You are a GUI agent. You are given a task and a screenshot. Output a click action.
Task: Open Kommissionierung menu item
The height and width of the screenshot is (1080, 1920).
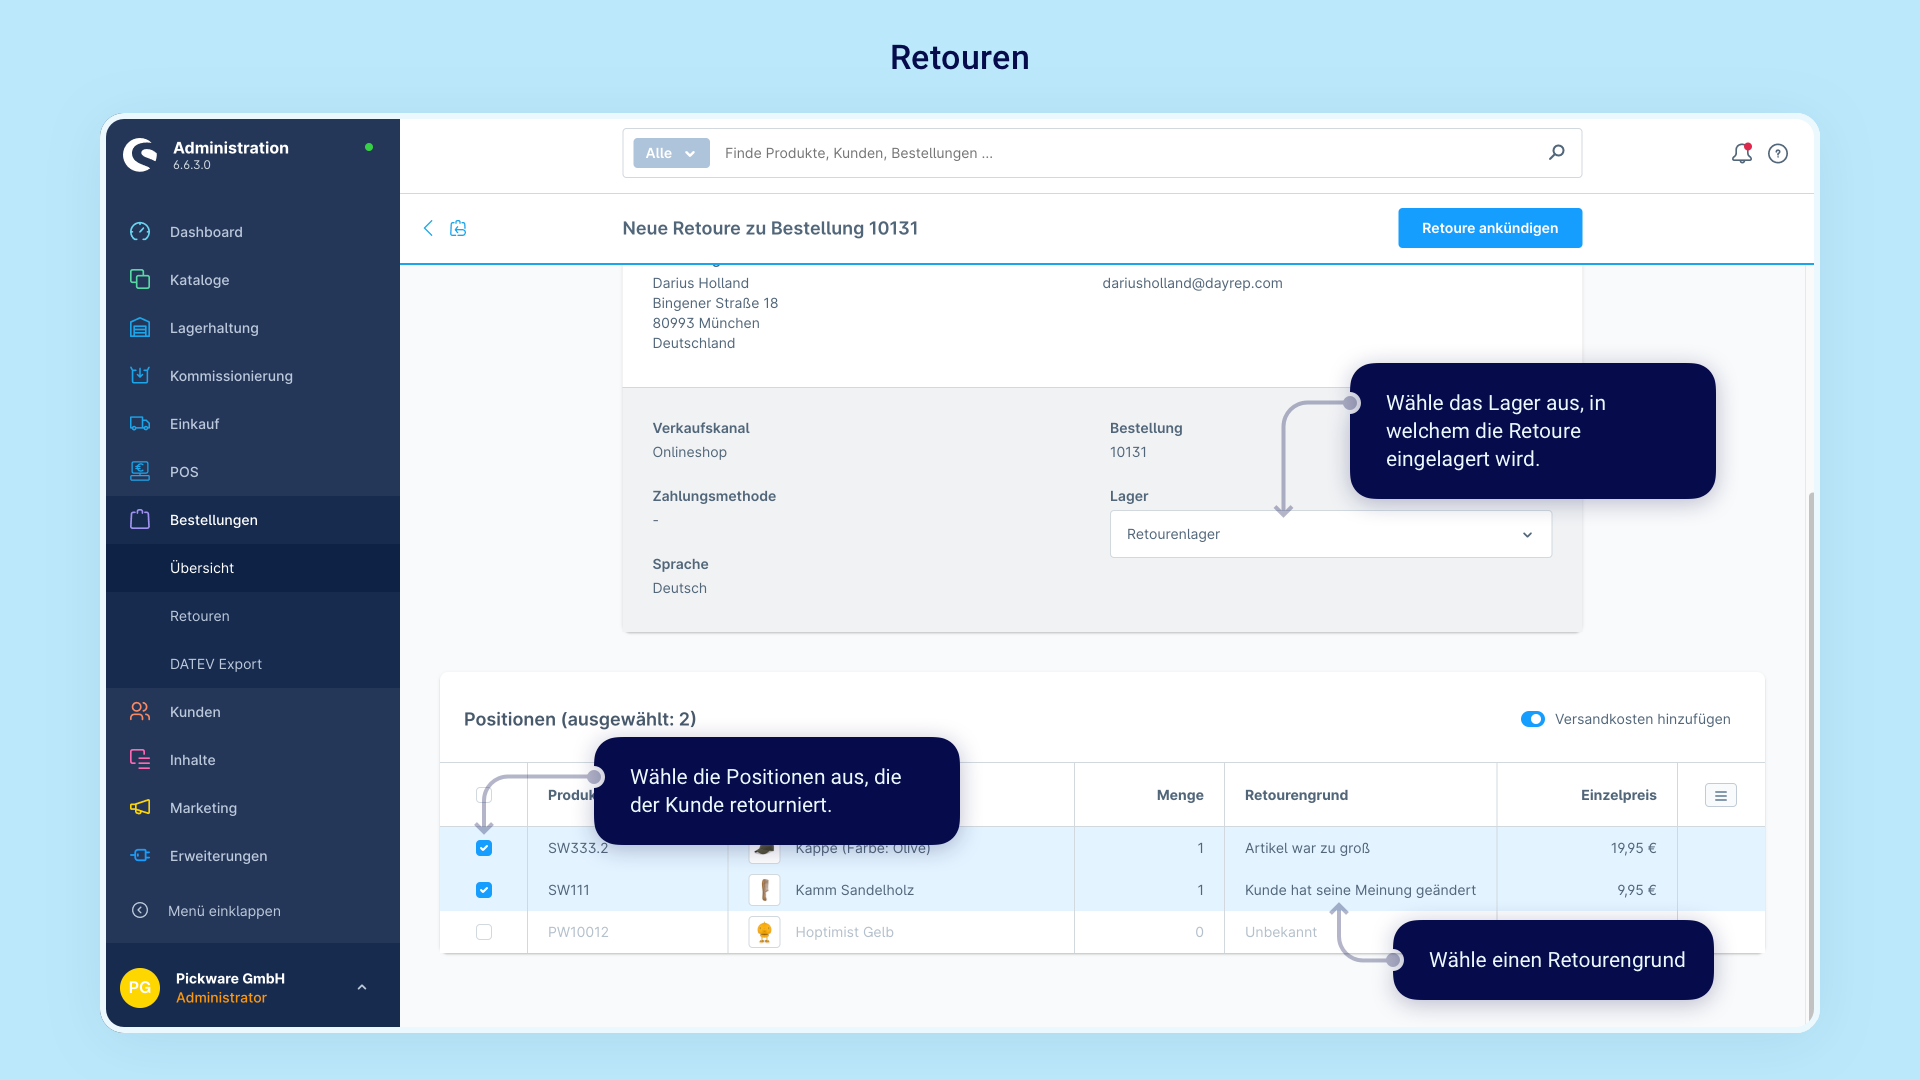tap(231, 376)
